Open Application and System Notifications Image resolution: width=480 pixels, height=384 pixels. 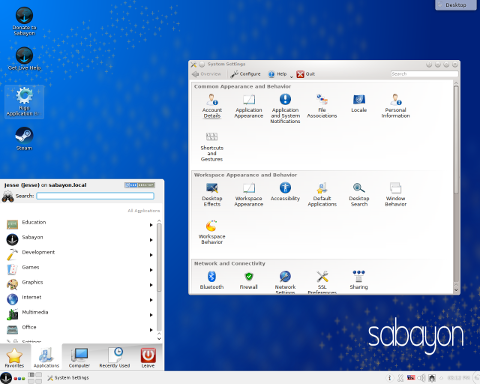tap(285, 109)
